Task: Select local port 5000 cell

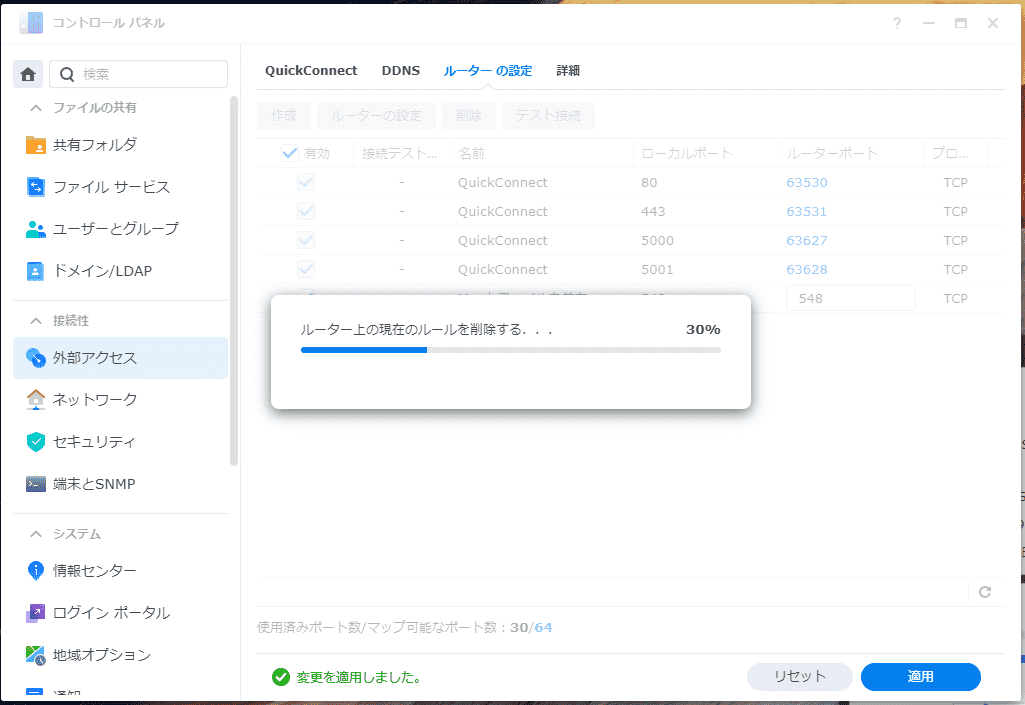Action: click(657, 240)
